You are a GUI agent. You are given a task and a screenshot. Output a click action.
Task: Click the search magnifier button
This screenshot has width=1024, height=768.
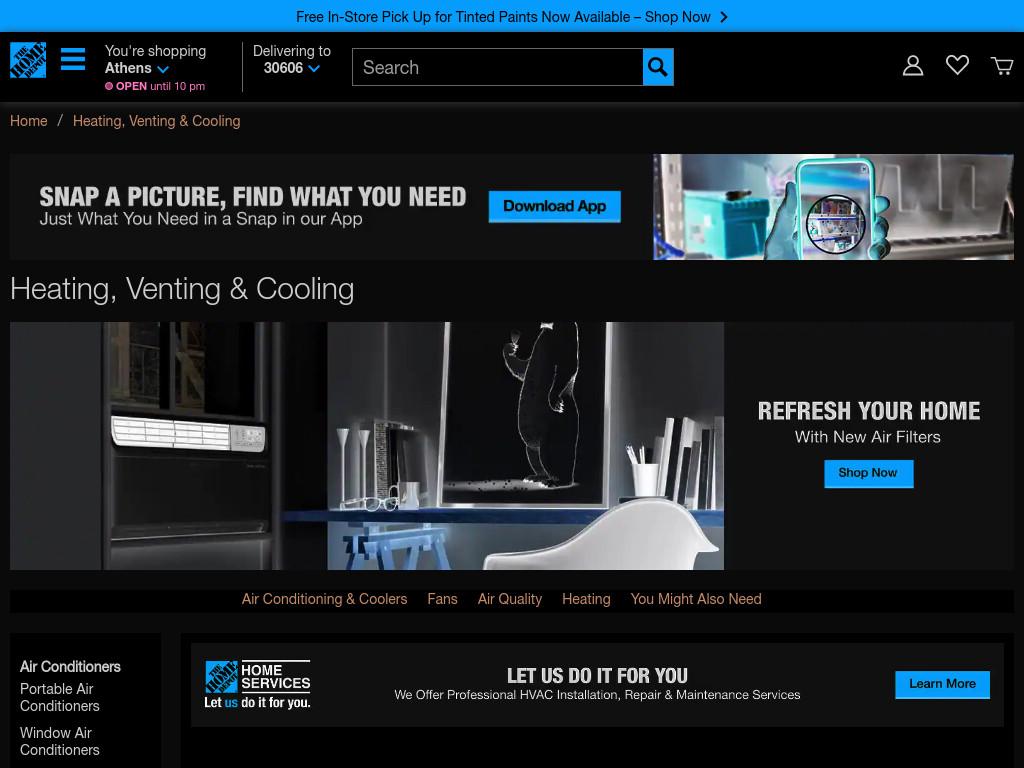point(658,67)
